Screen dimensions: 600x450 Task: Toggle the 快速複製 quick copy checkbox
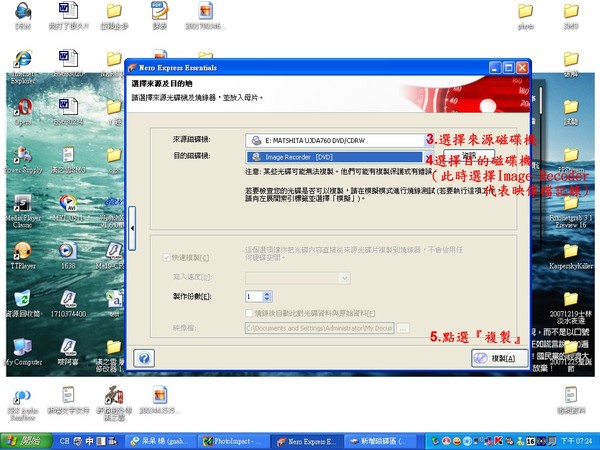166,258
